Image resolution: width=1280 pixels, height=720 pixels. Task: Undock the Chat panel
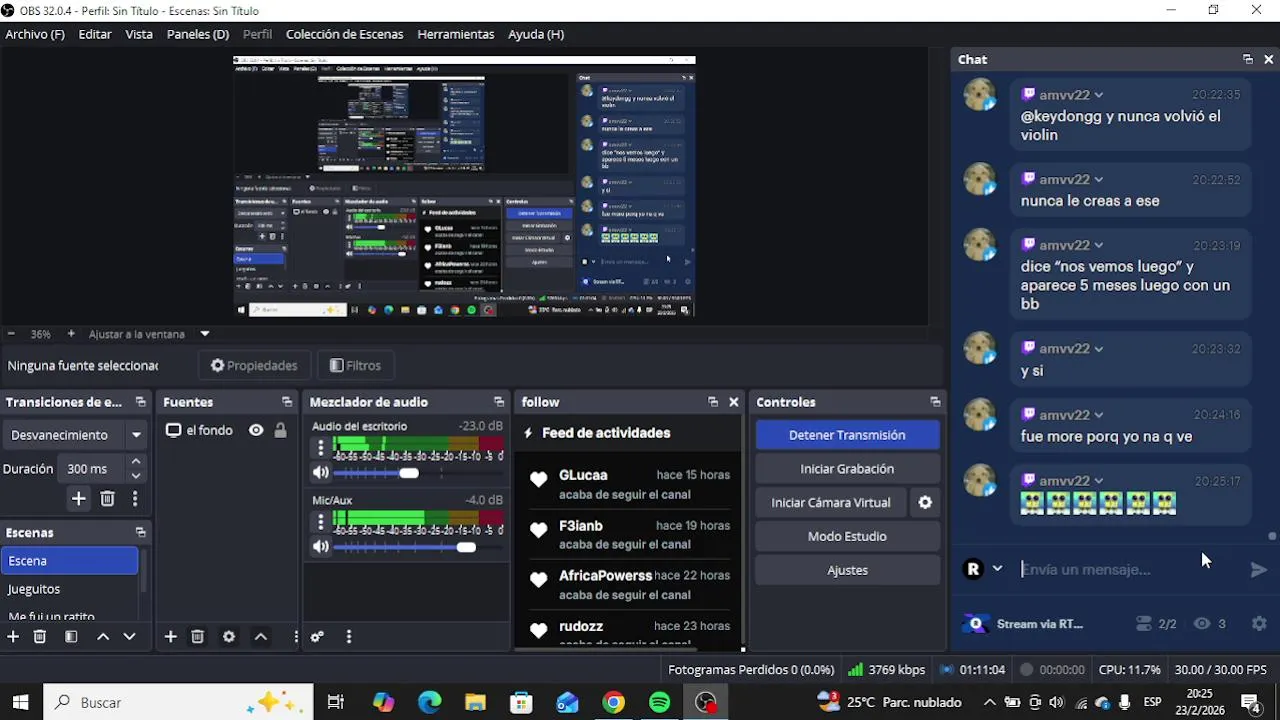pyautogui.click(x=1247, y=59)
